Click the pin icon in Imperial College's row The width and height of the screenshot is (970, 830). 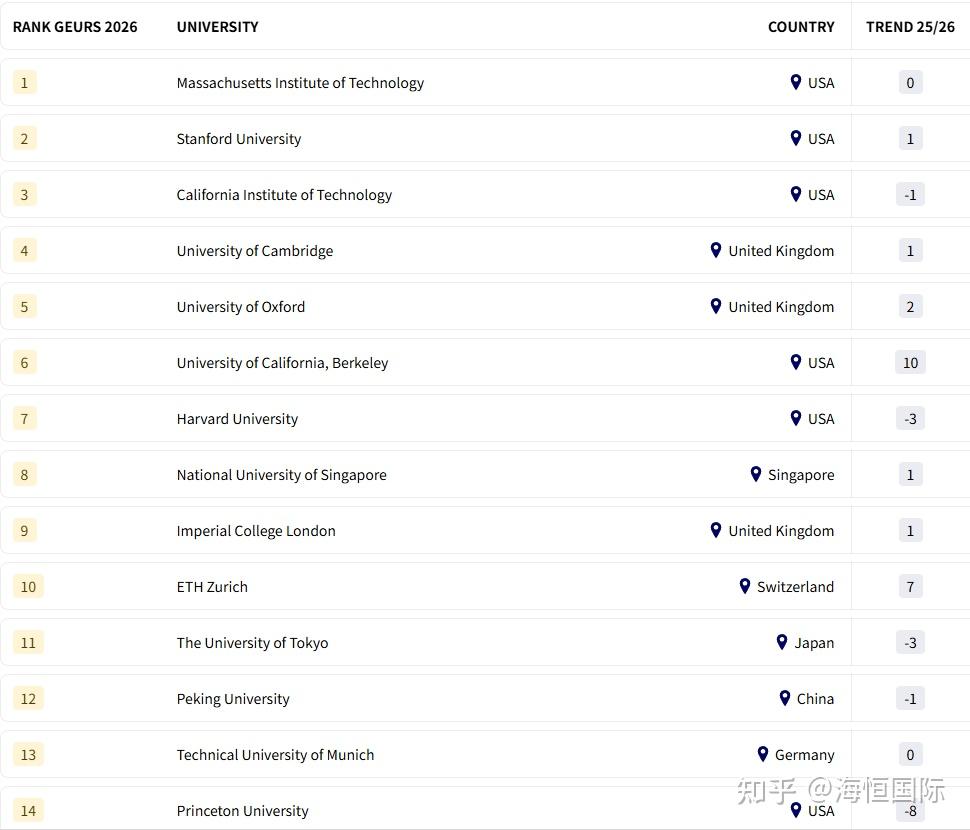pos(716,530)
